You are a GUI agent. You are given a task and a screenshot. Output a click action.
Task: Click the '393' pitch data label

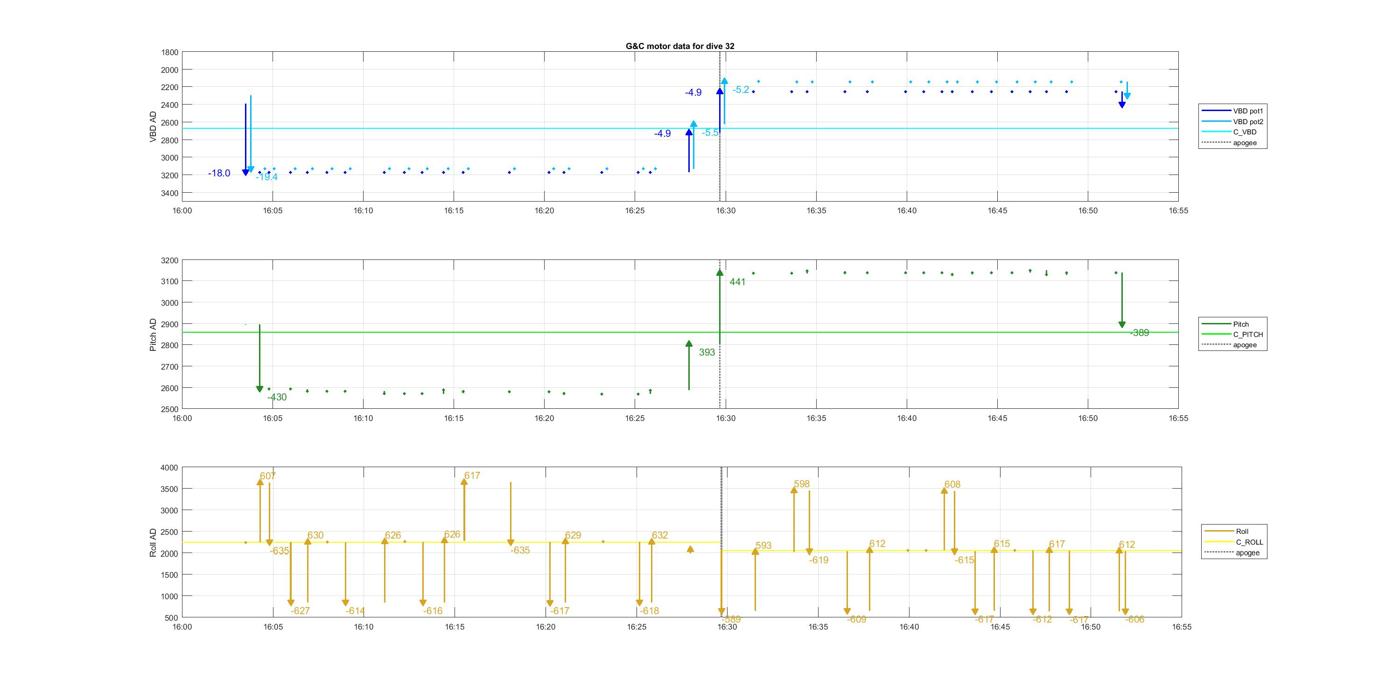pos(707,352)
